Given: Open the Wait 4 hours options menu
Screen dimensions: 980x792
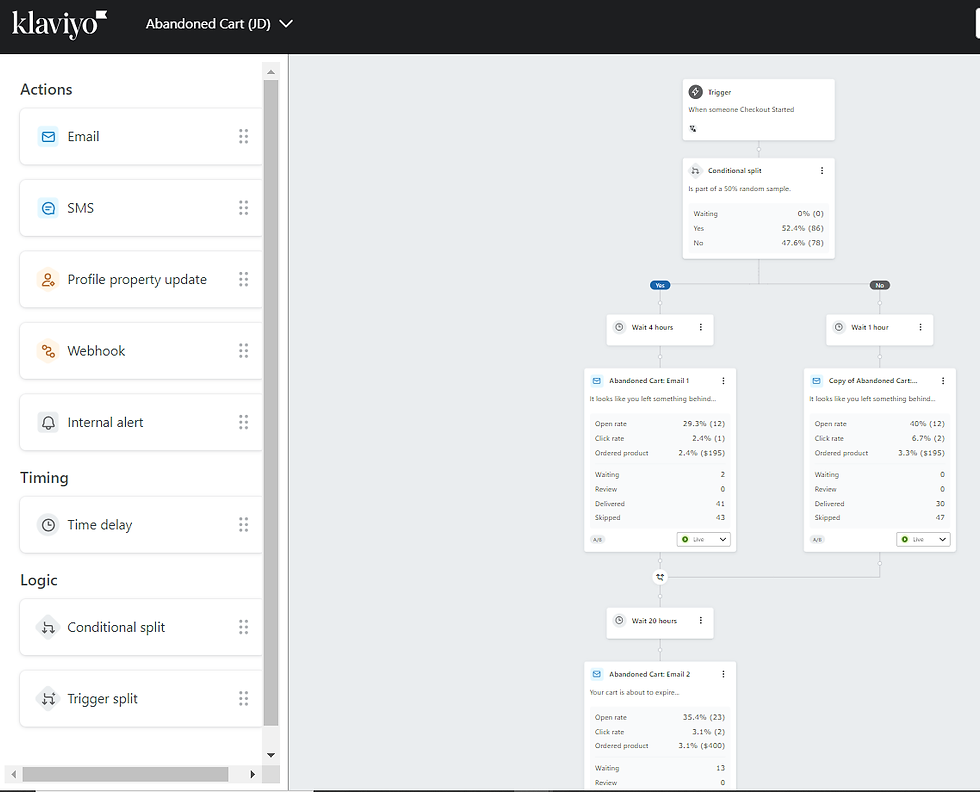Looking at the screenshot, I should (x=701, y=327).
